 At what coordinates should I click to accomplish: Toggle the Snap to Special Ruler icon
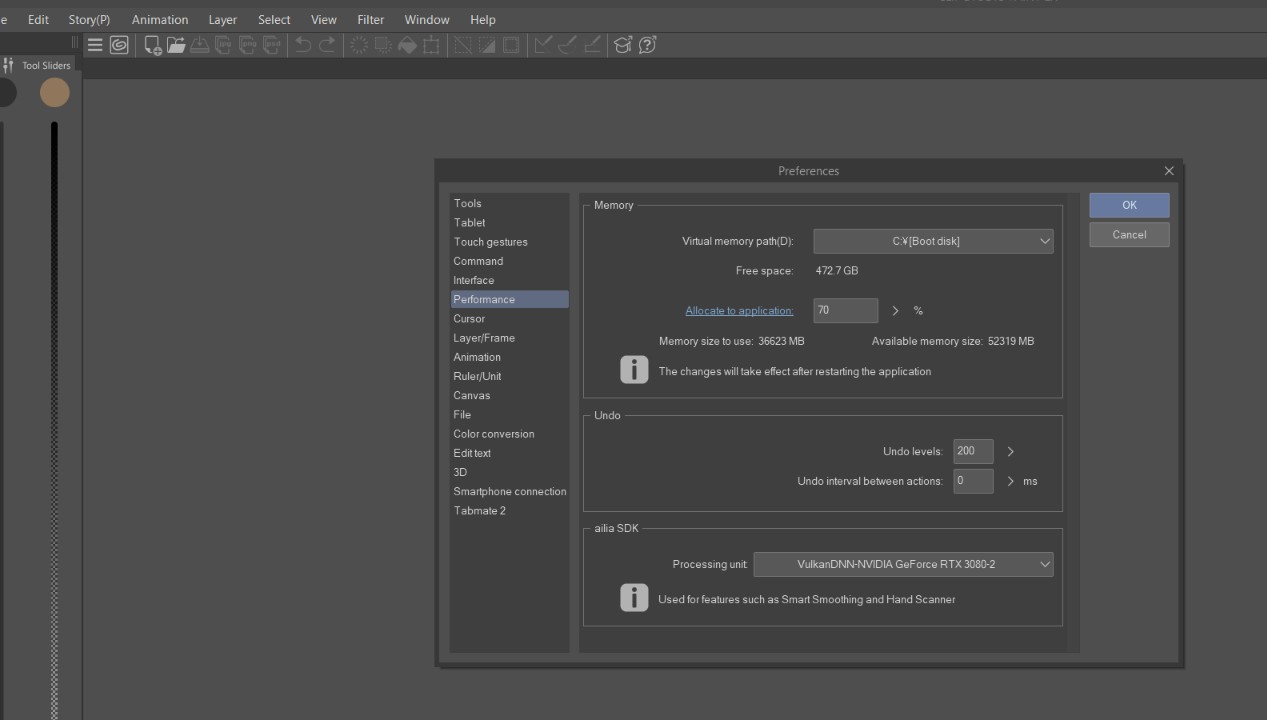[x=567, y=45]
